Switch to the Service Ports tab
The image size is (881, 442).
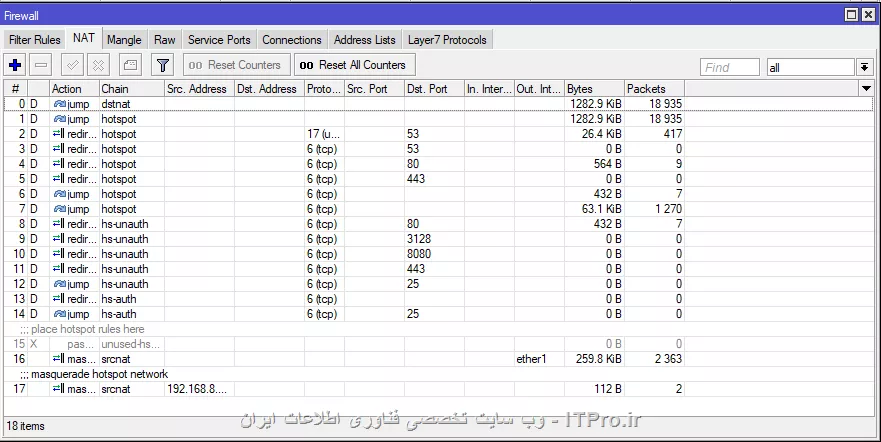point(219,40)
